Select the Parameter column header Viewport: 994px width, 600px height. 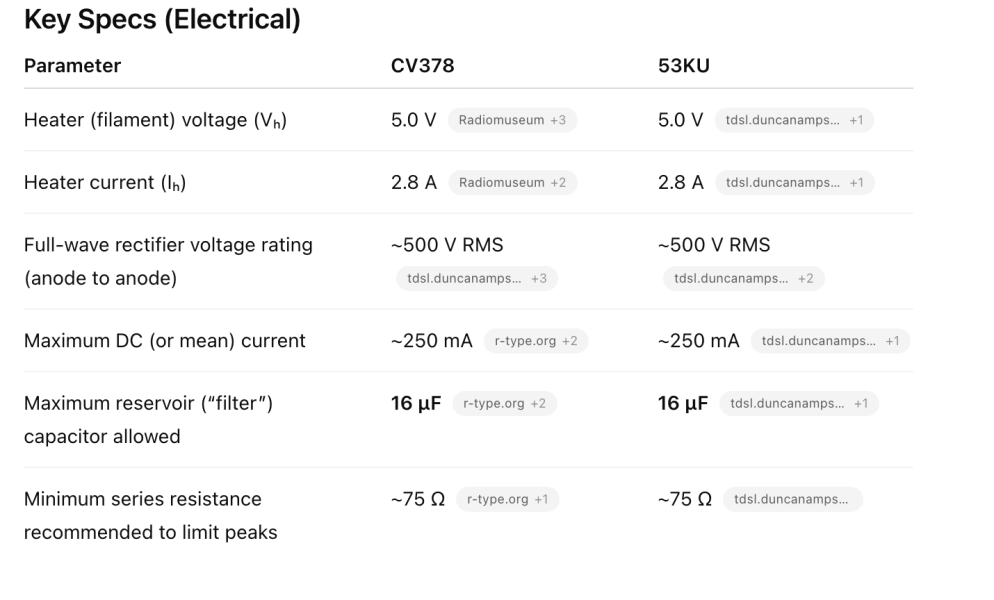point(72,66)
